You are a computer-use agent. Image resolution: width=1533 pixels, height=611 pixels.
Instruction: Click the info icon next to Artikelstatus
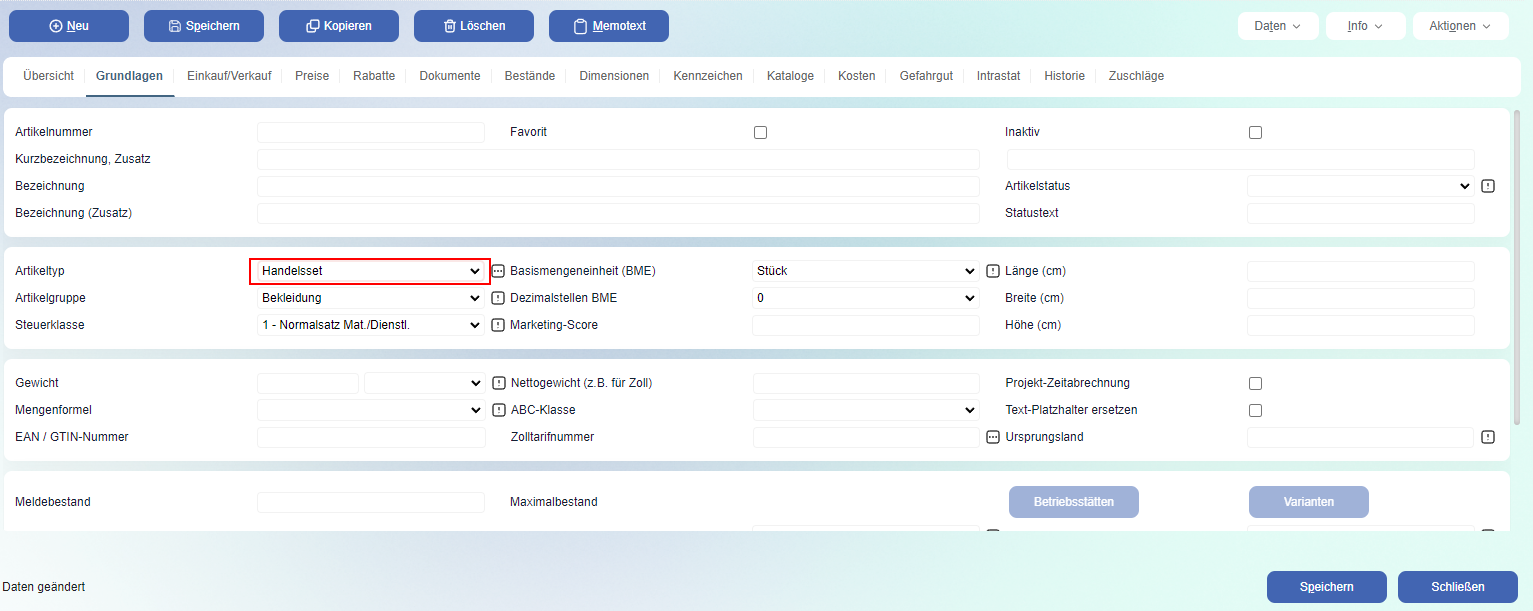[x=1488, y=186]
